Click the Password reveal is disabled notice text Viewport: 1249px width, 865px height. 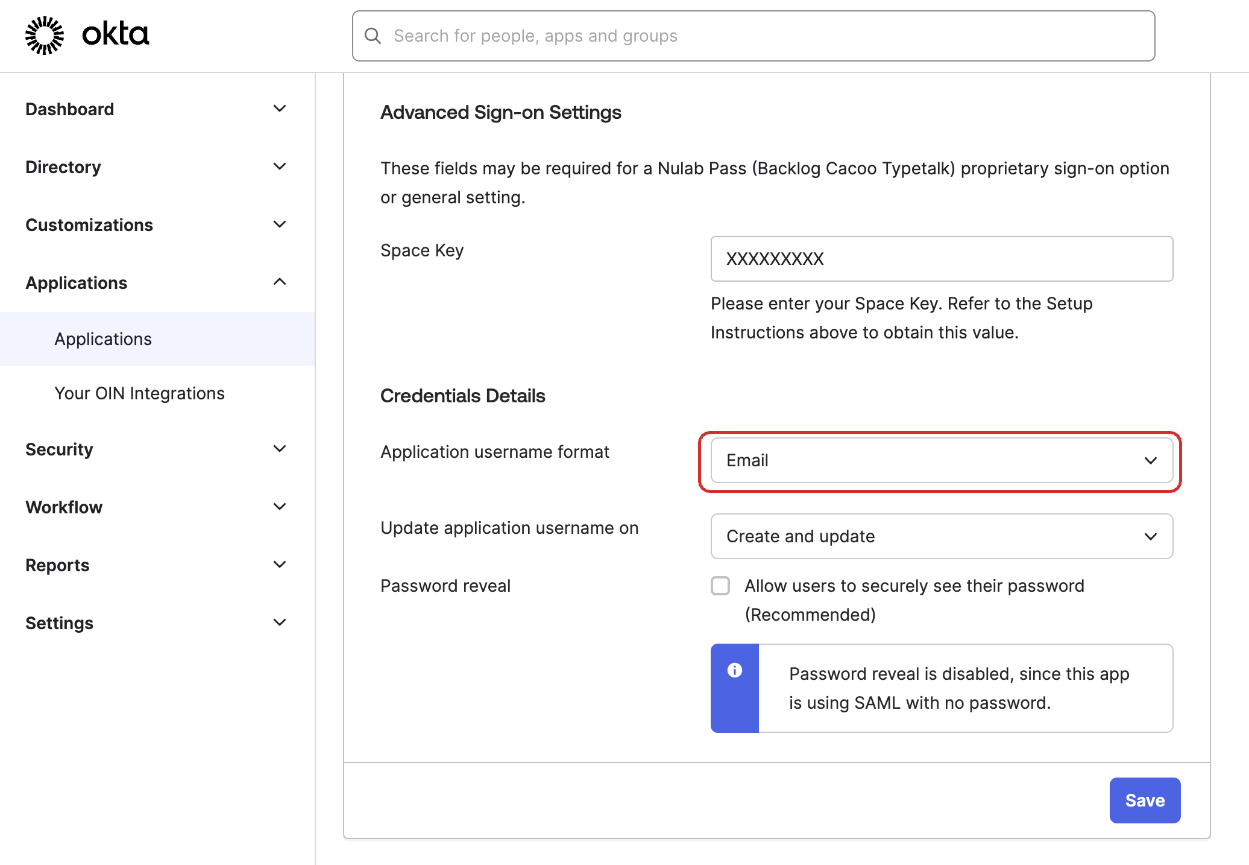(x=959, y=689)
